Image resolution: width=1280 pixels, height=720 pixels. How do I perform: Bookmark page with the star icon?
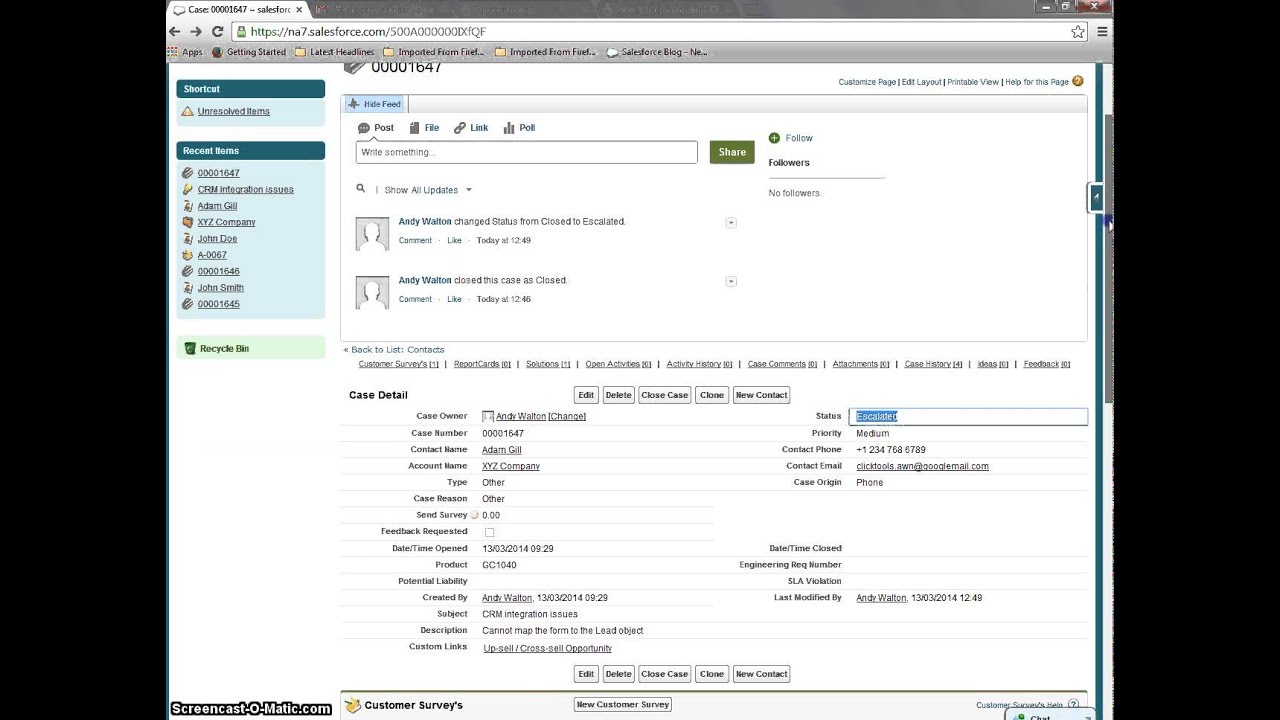tap(1077, 32)
